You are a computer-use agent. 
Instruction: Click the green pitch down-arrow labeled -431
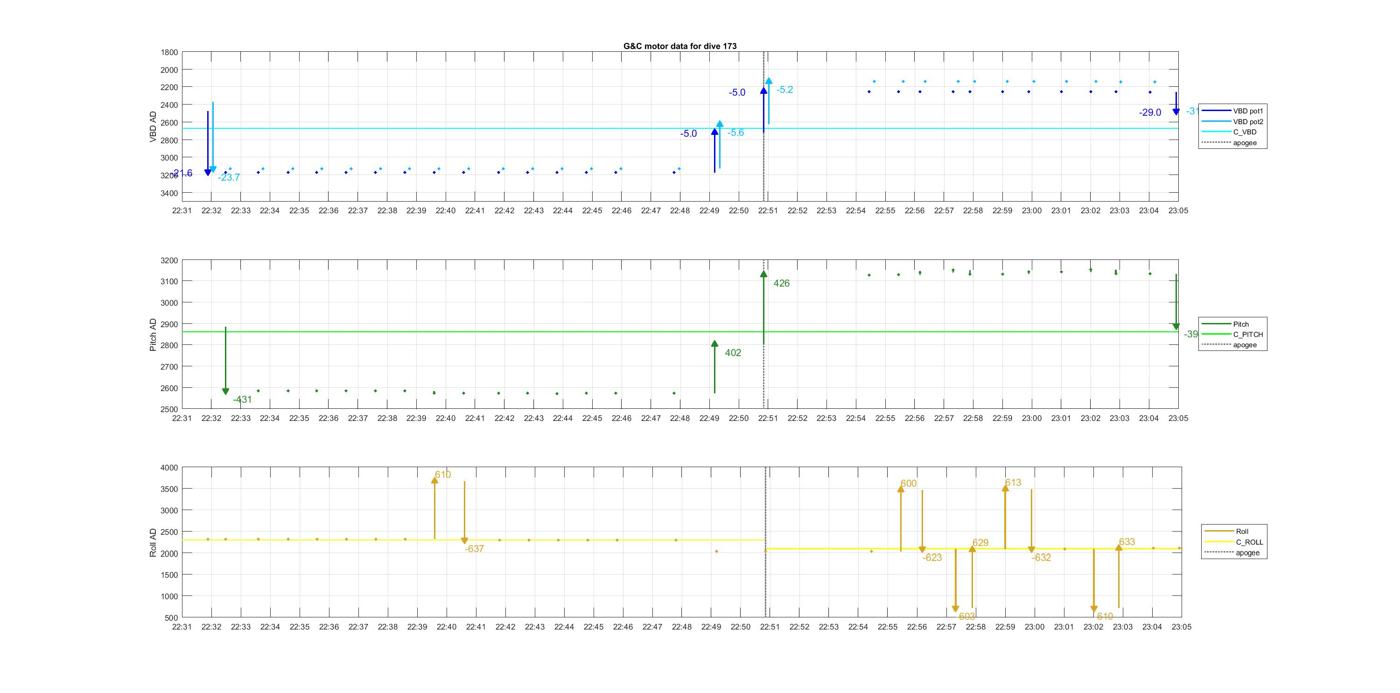click(225, 361)
